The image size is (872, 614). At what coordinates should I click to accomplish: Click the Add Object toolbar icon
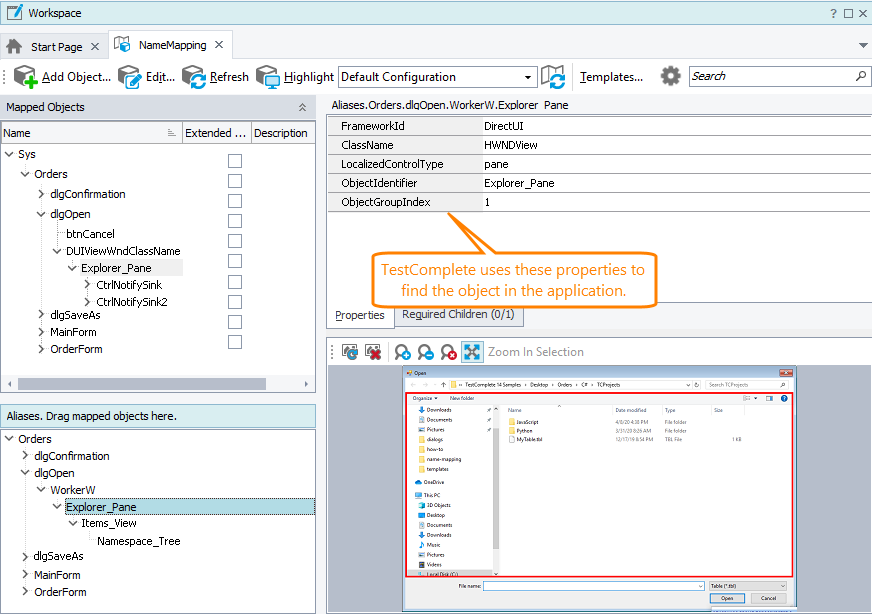click(x=25, y=77)
